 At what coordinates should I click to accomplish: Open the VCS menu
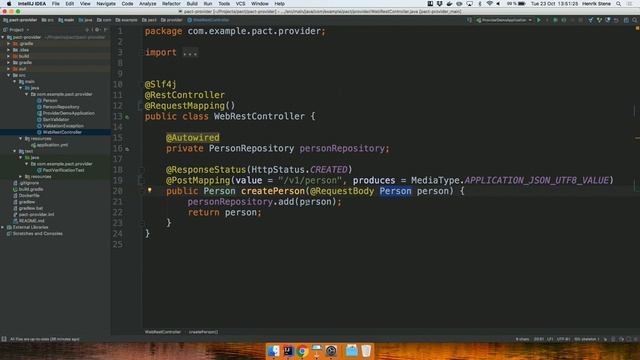[x=240, y=4]
